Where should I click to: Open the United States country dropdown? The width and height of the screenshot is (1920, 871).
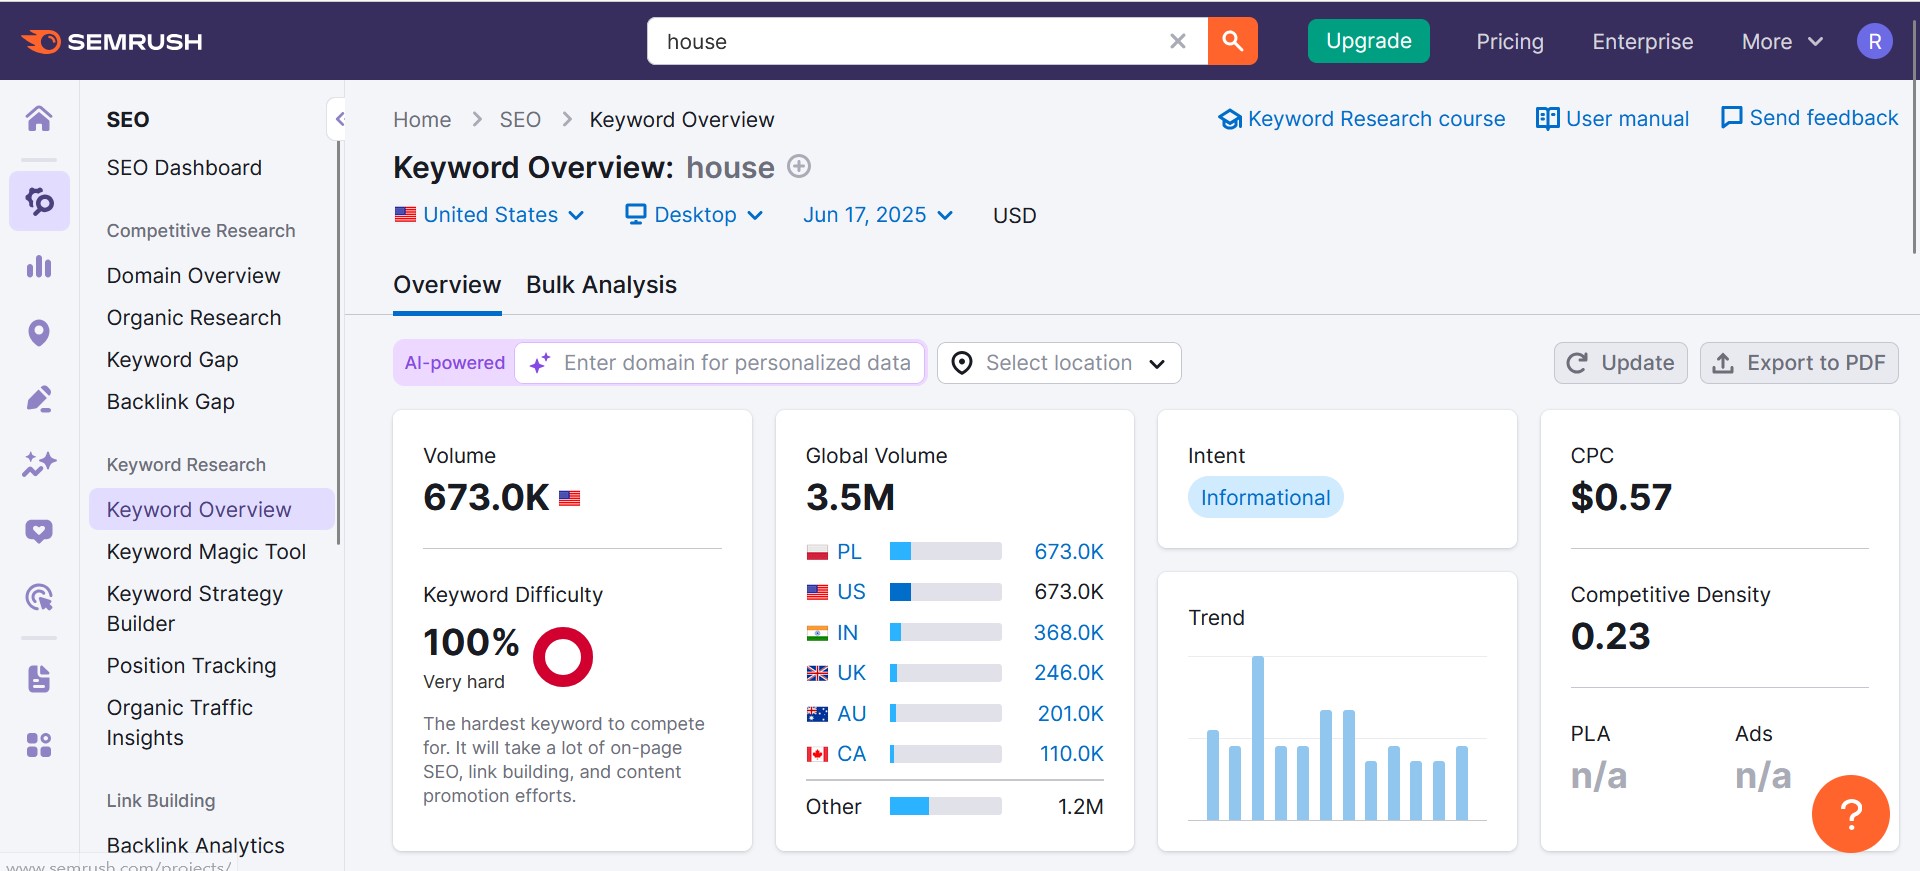[490, 215]
